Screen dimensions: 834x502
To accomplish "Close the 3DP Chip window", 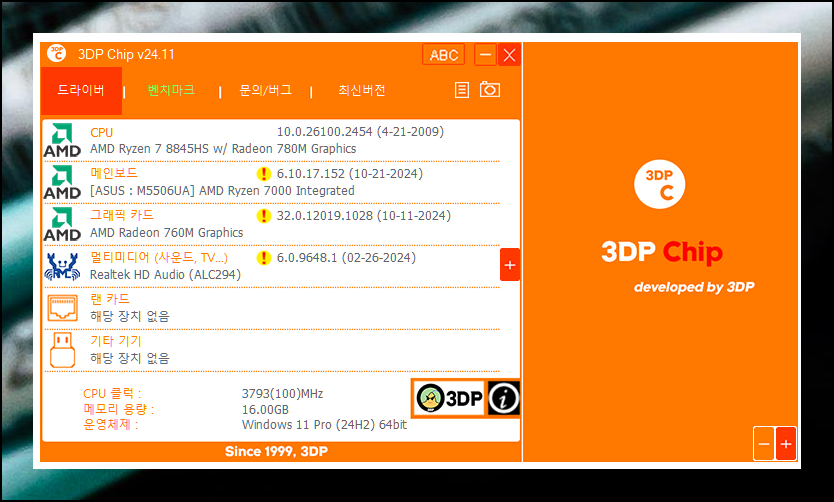I will [x=510, y=55].
